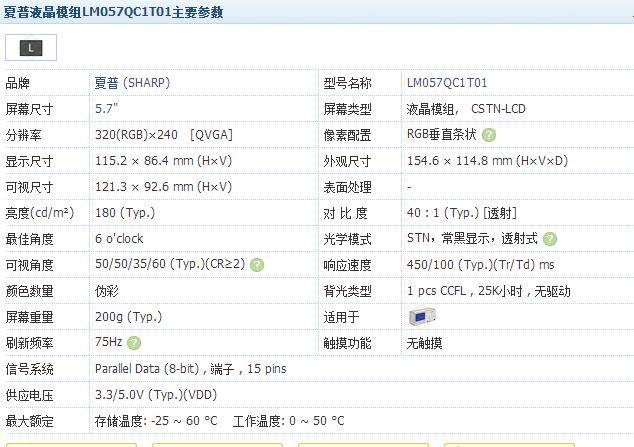
Task: Click the 180 (Typ.) brightness value
Action: point(125,213)
